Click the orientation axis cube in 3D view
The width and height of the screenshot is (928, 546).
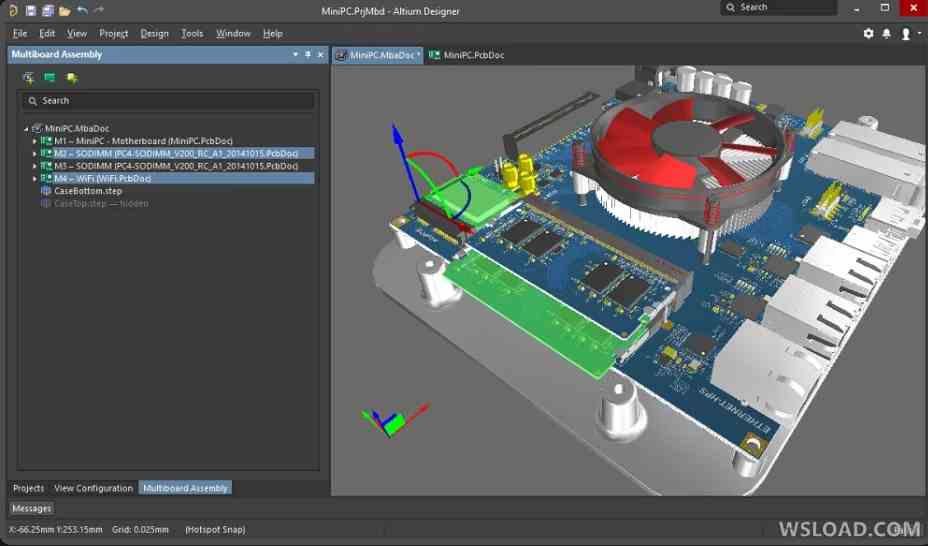point(392,422)
